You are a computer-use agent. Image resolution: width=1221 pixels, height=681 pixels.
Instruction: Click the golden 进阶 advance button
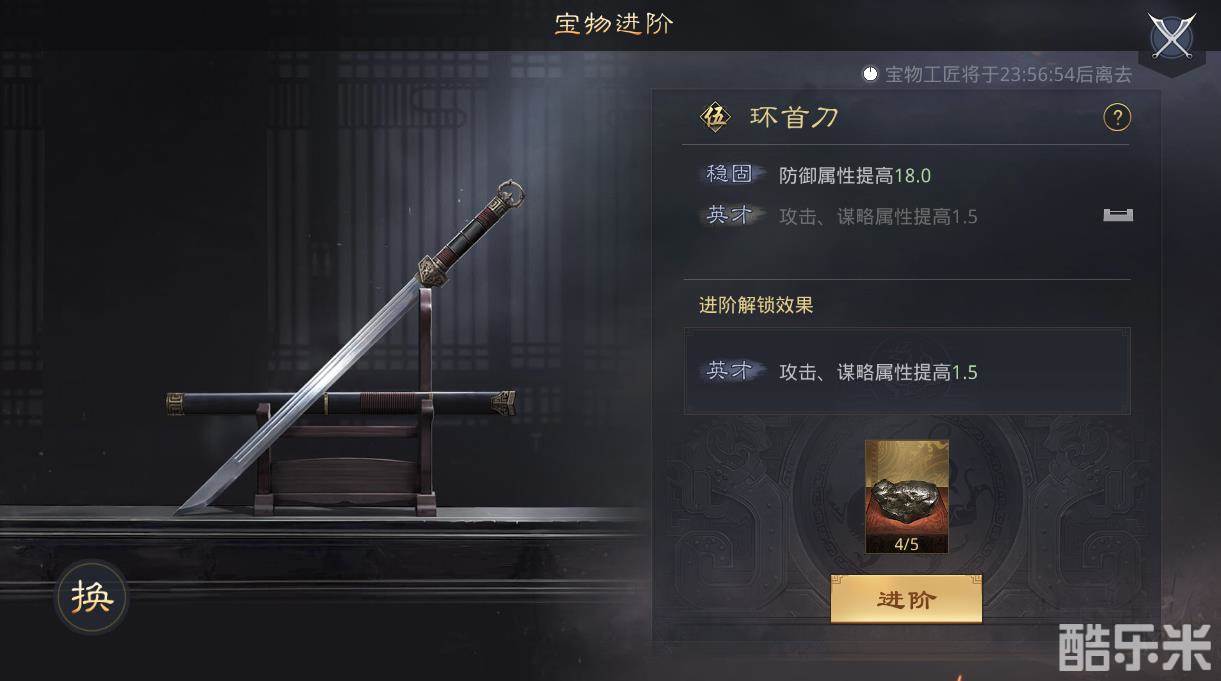pos(906,599)
